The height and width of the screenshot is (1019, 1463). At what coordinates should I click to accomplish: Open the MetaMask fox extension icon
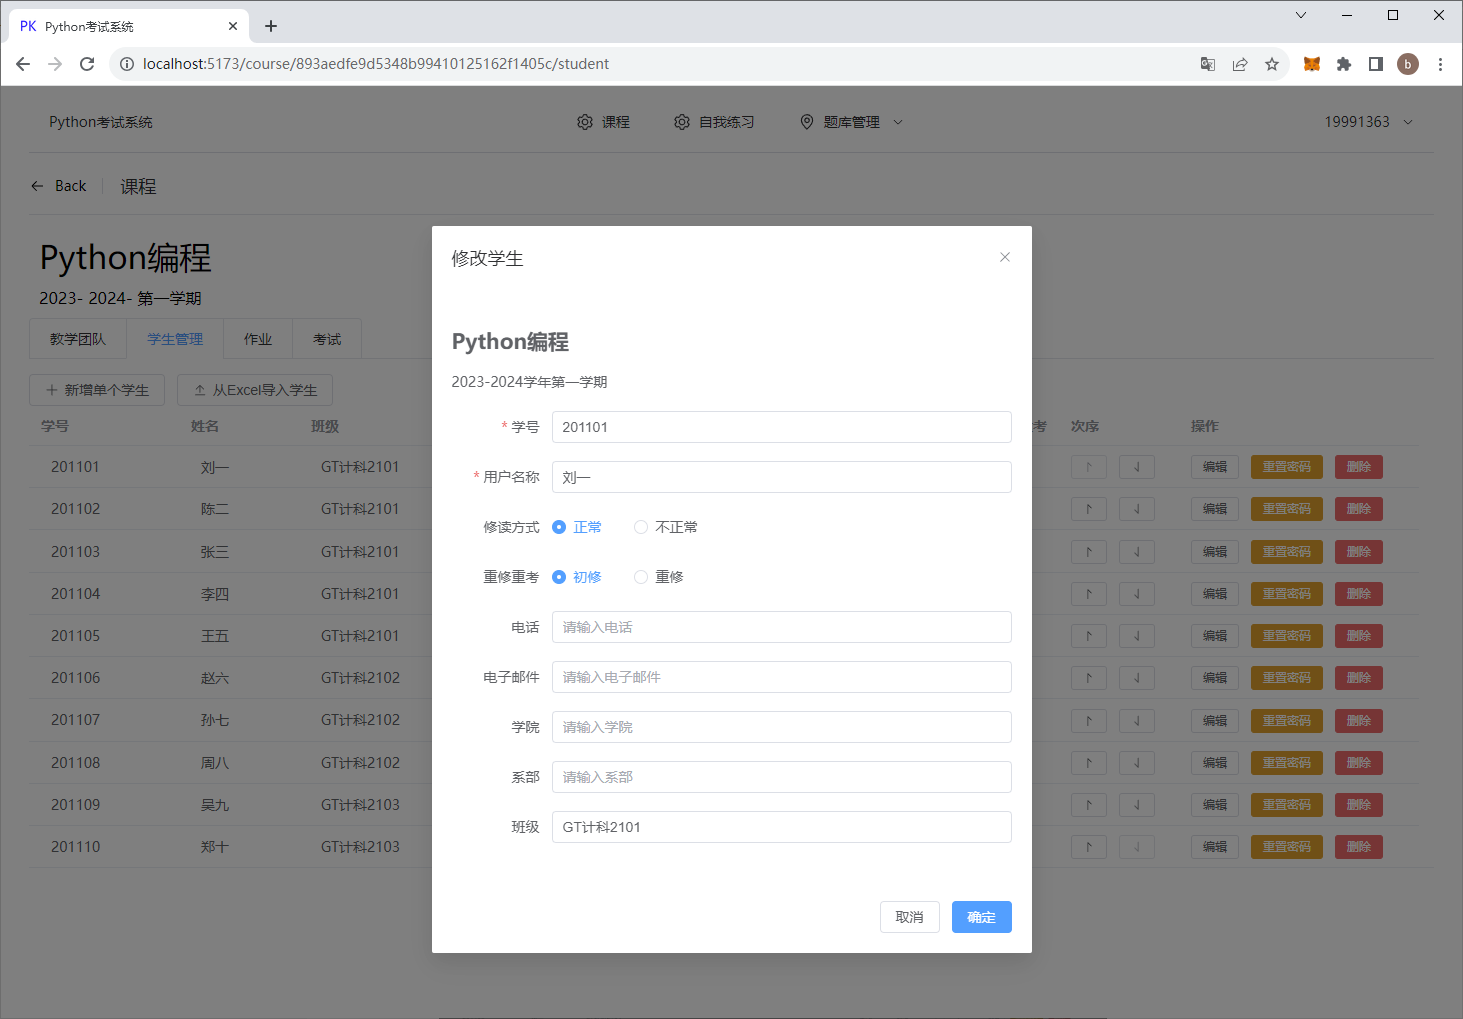click(x=1312, y=64)
